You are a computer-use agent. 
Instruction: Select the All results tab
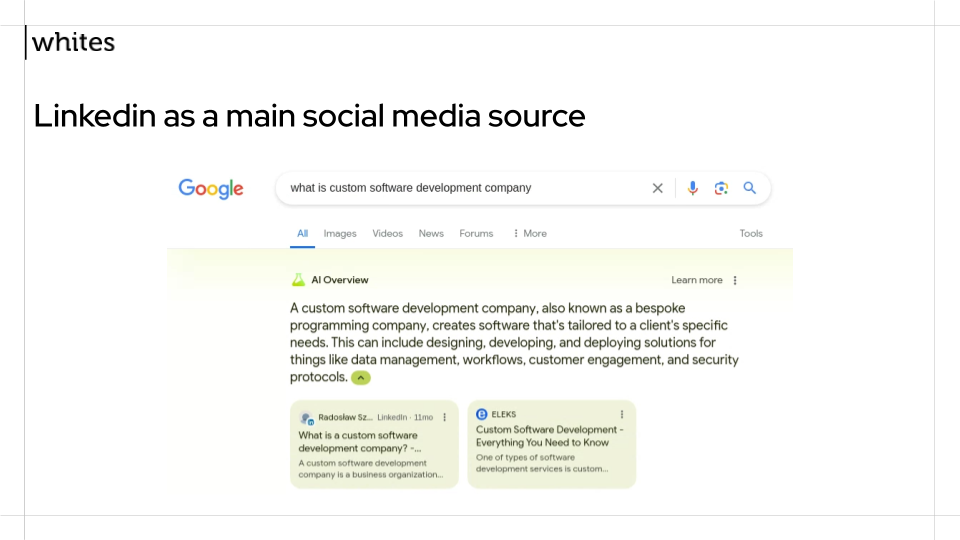coord(302,233)
